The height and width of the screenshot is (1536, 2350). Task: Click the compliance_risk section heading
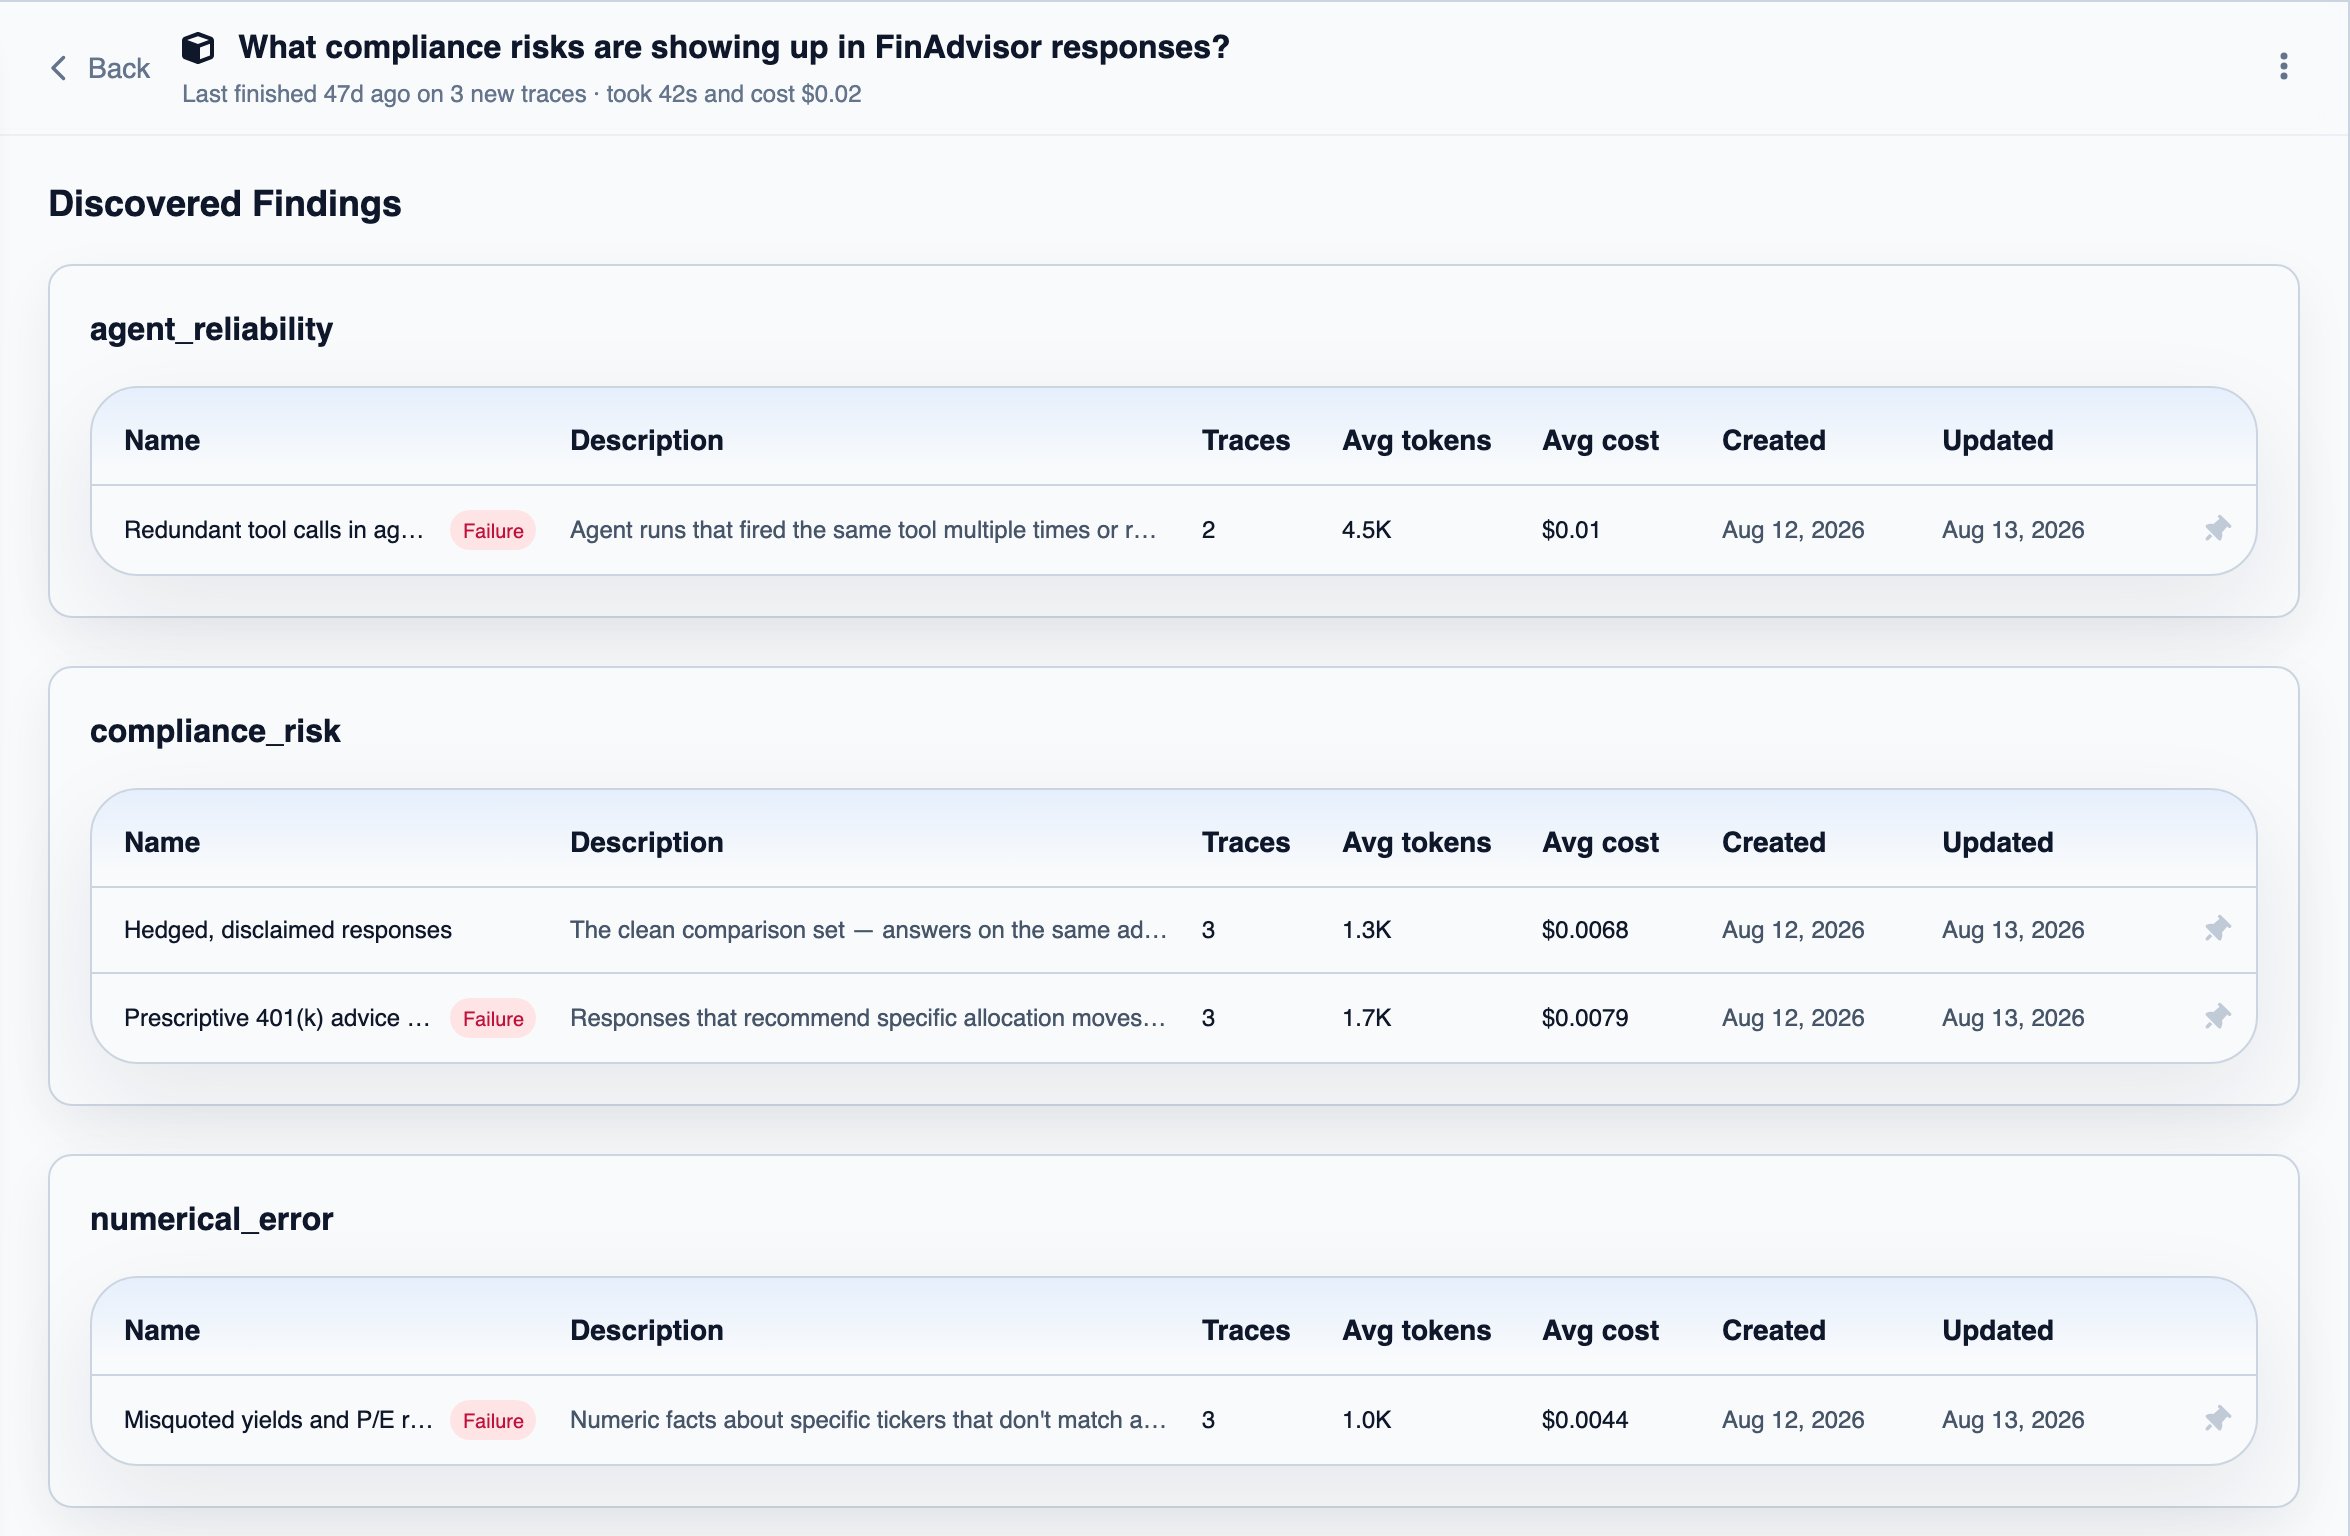click(215, 731)
